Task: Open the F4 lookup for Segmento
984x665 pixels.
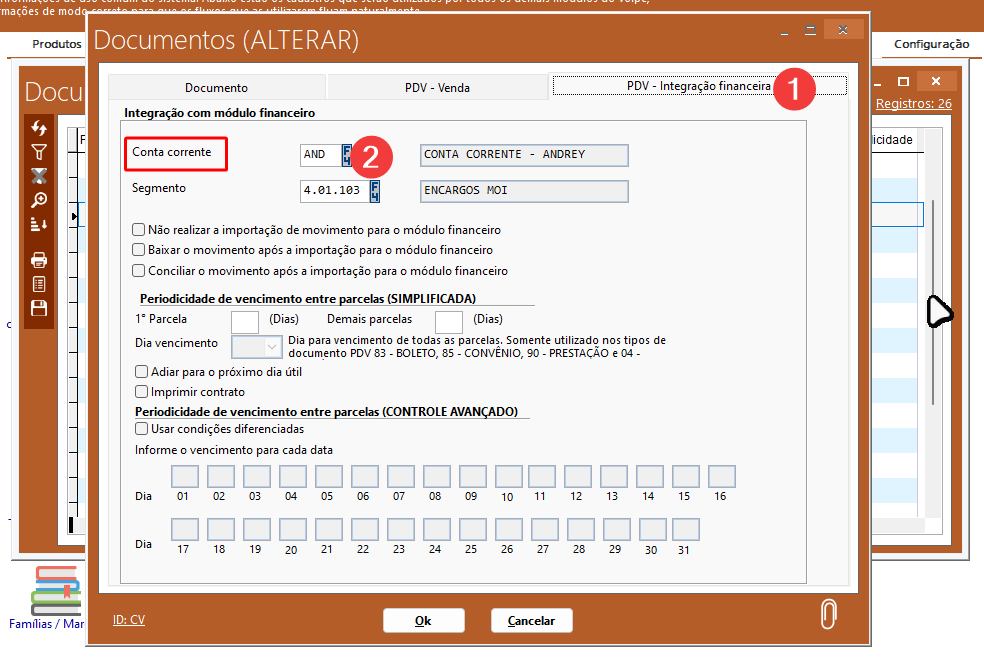Action: (x=374, y=191)
